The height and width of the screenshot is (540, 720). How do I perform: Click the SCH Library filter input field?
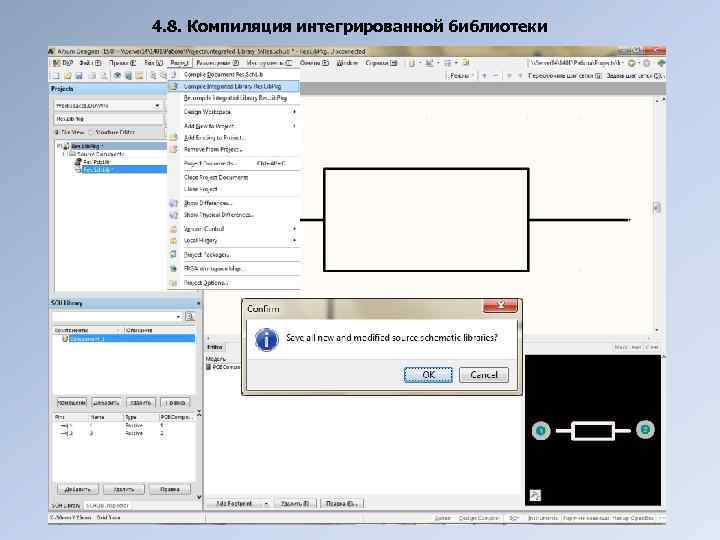113,317
